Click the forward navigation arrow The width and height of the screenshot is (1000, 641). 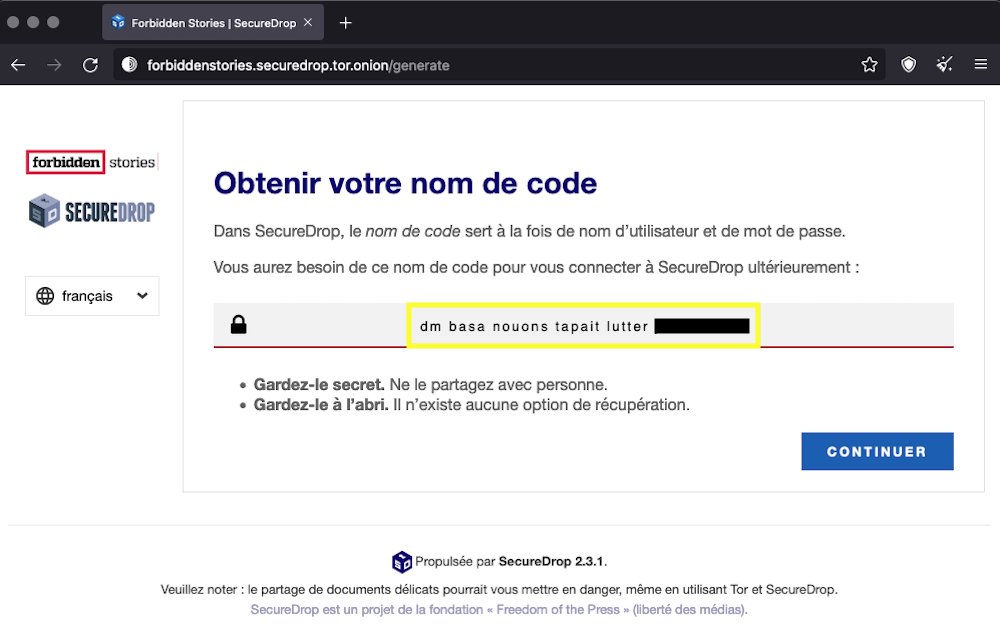click(x=54, y=65)
